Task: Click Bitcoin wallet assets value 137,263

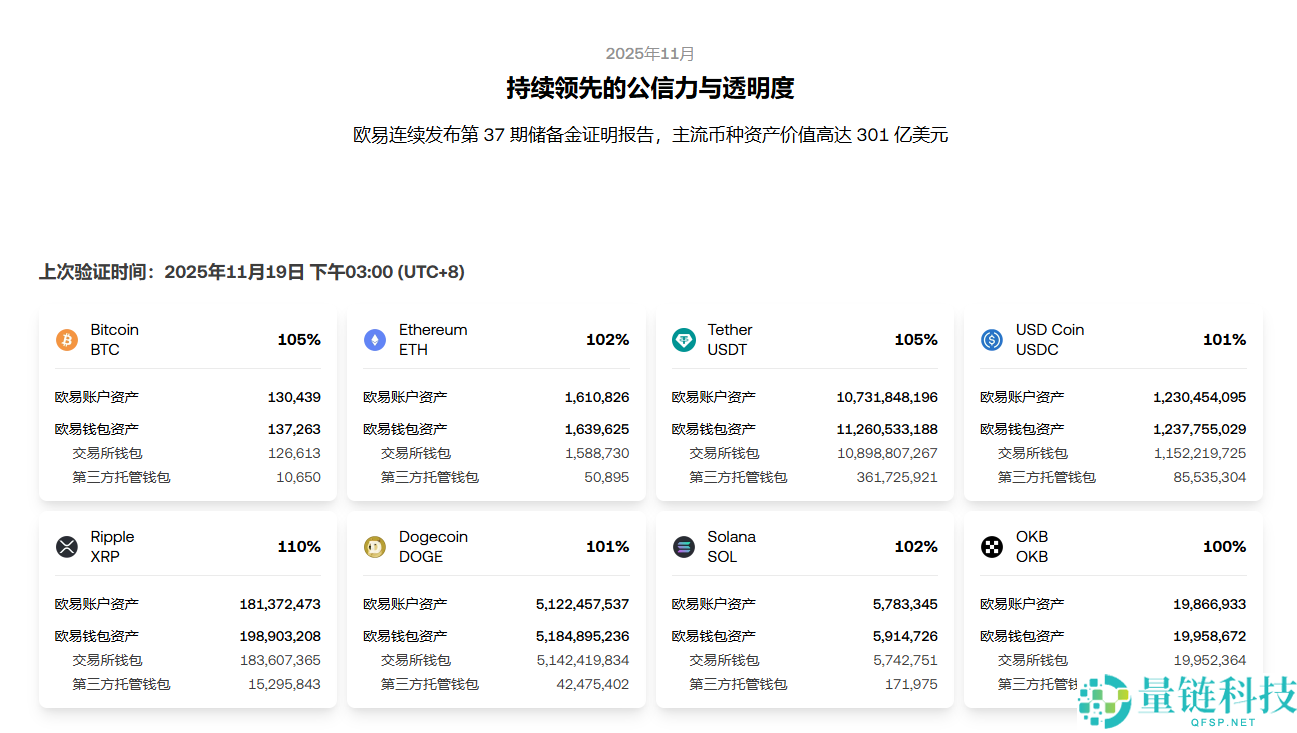Action: (x=294, y=429)
